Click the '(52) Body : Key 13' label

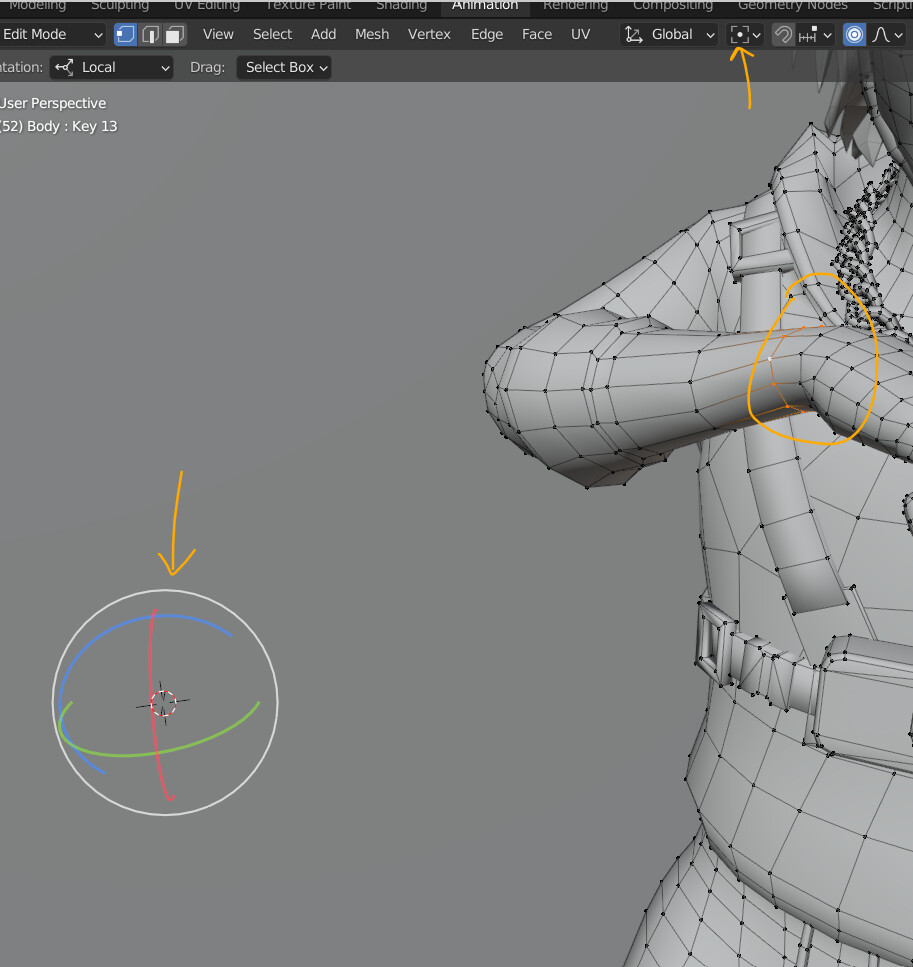[59, 126]
